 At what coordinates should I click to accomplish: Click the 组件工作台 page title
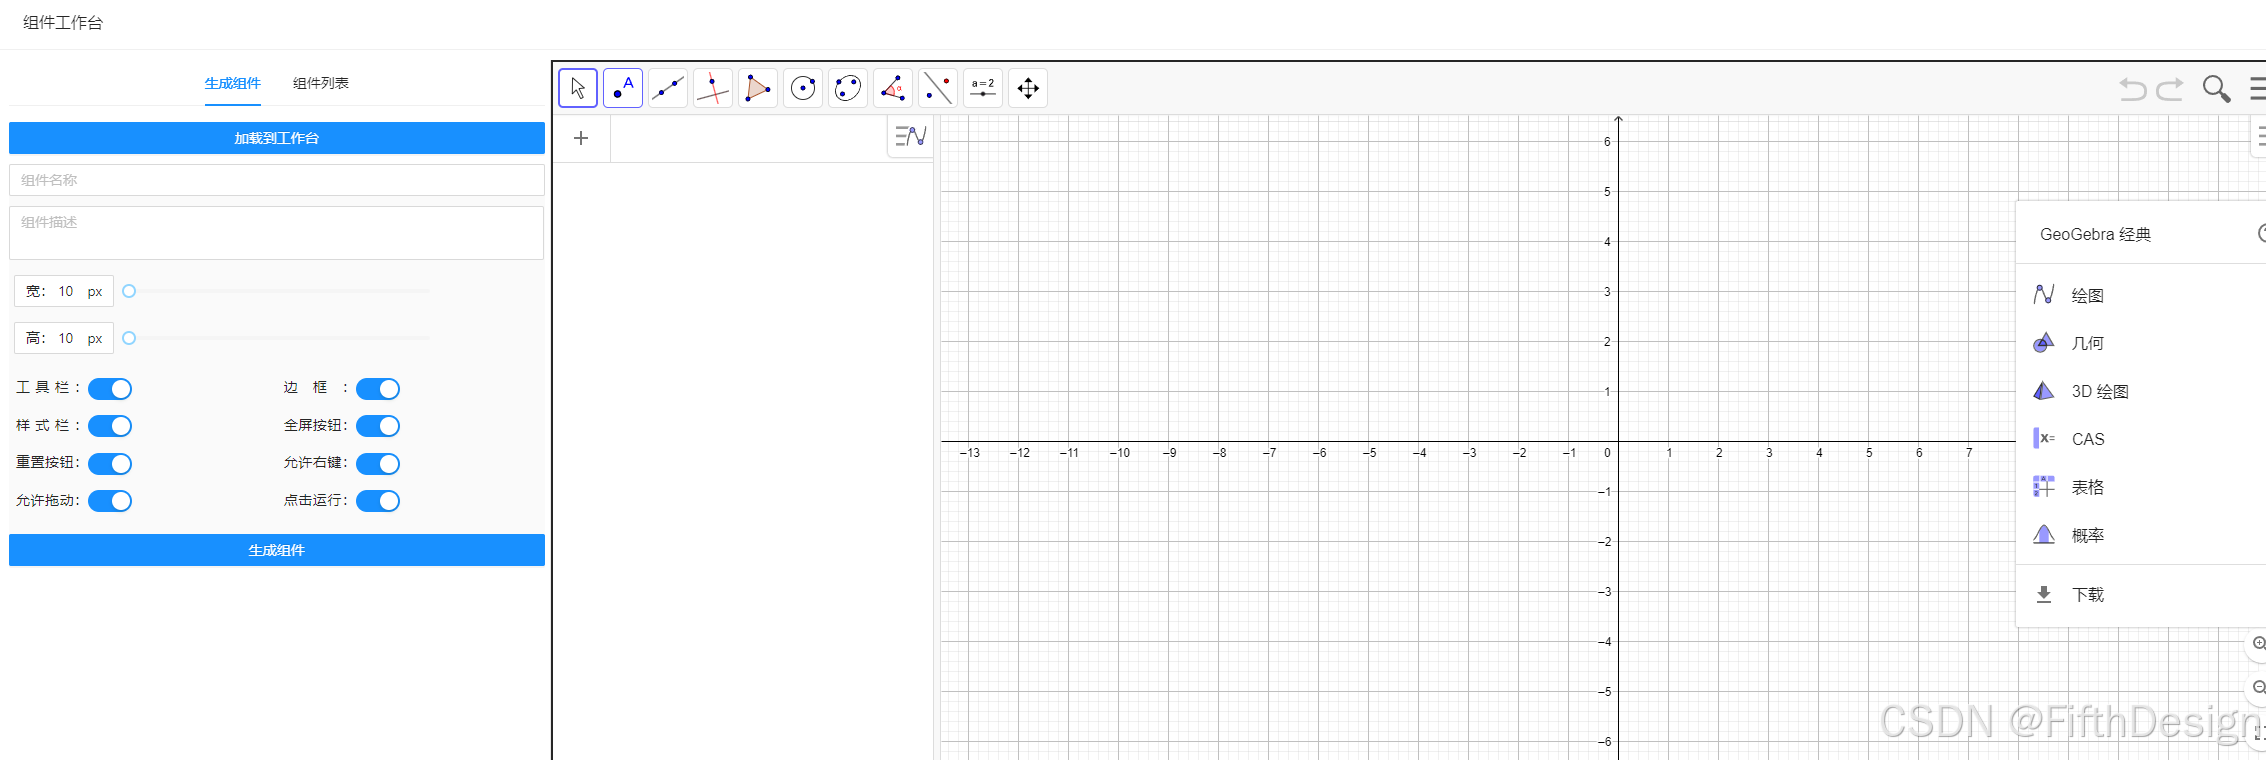coord(63,22)
